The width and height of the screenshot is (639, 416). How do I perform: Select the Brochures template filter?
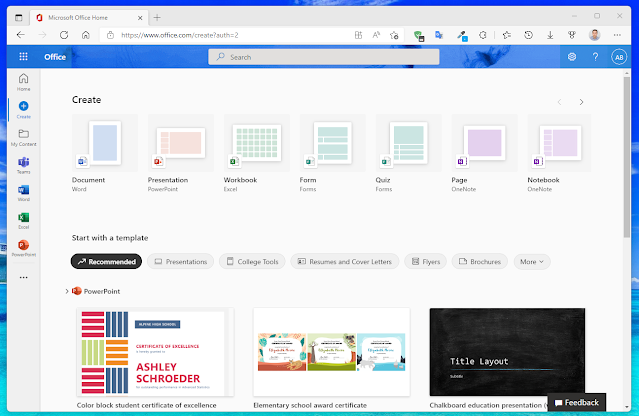click(480, 262)
